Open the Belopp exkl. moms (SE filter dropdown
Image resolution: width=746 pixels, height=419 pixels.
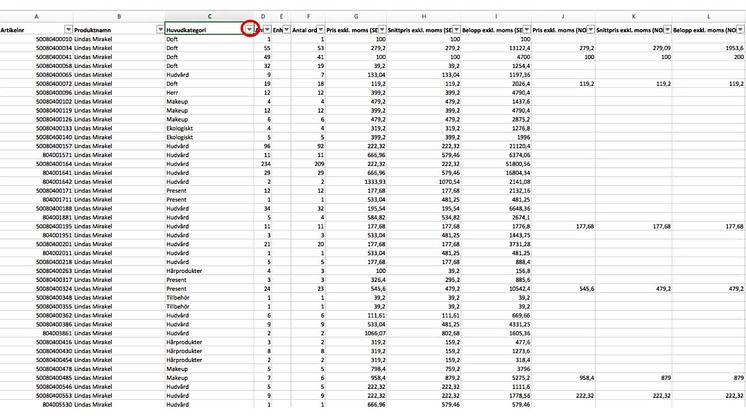click(527, 29)
